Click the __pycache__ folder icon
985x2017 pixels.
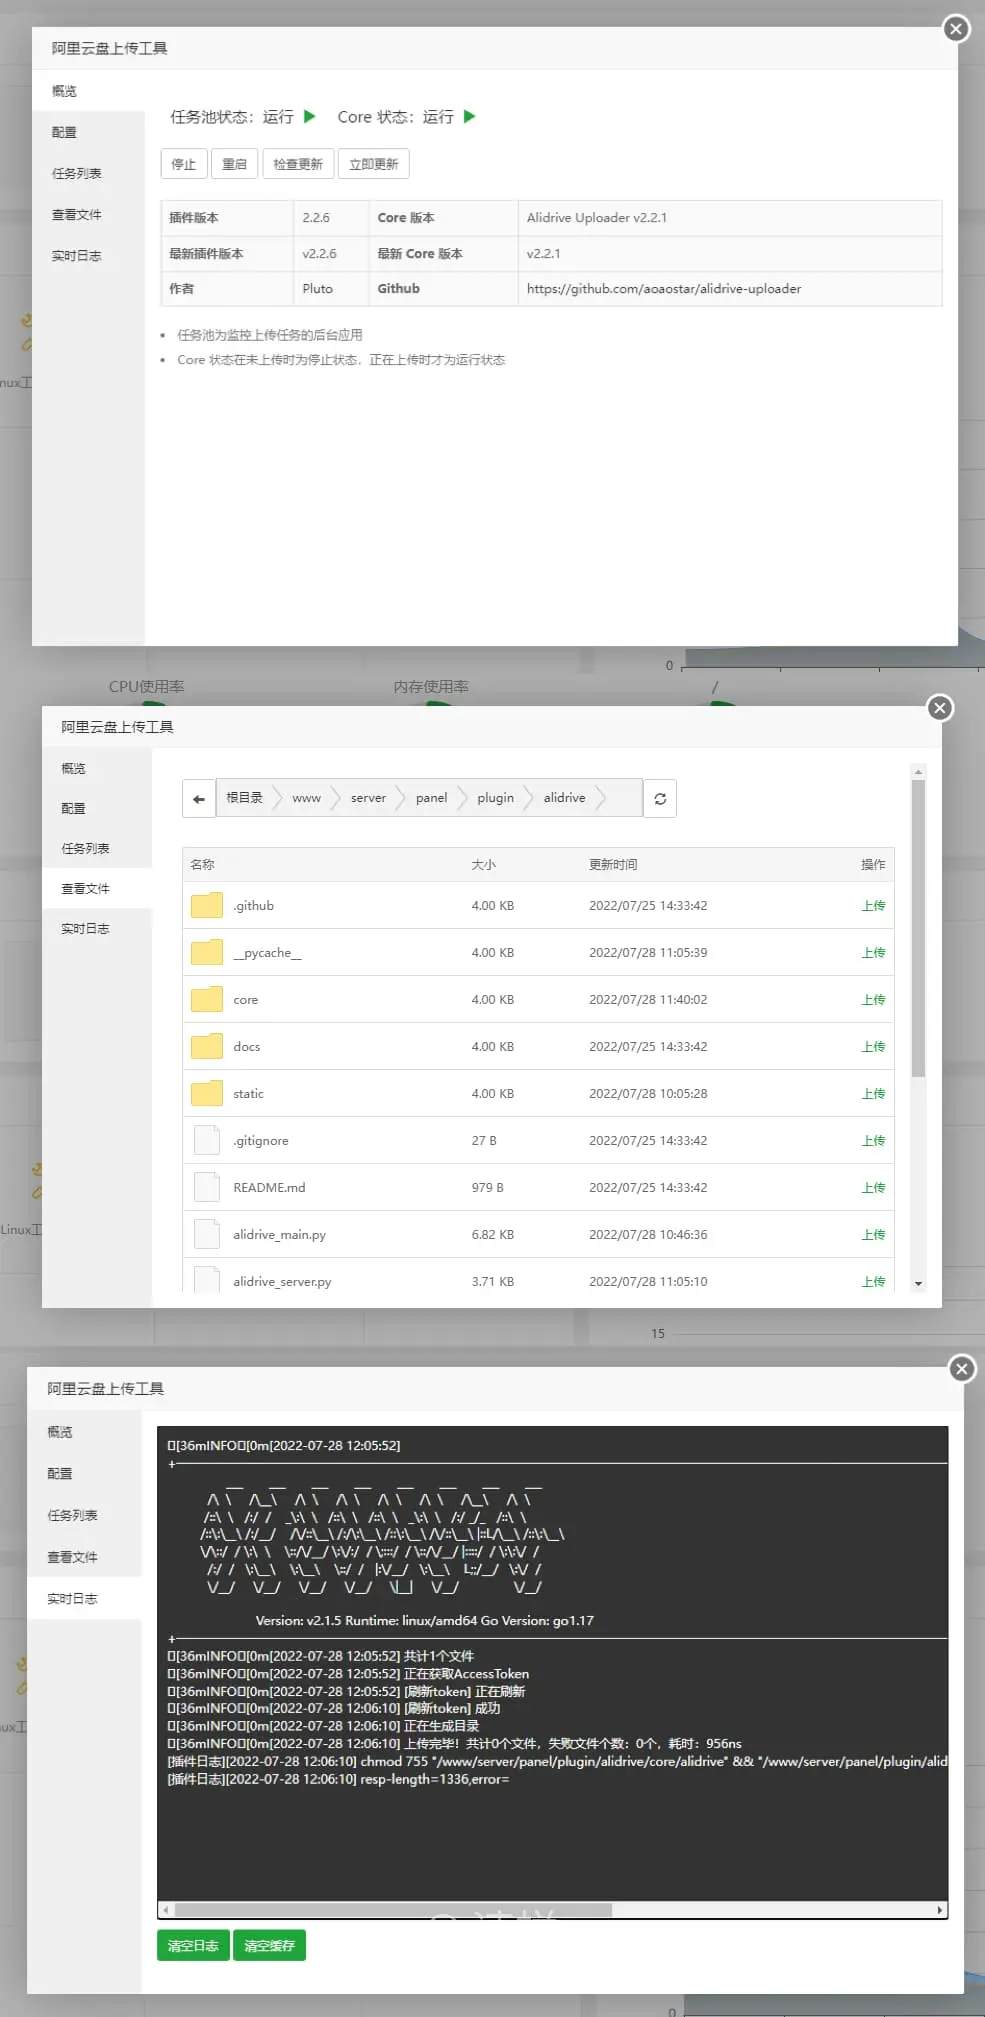(207, 952)
